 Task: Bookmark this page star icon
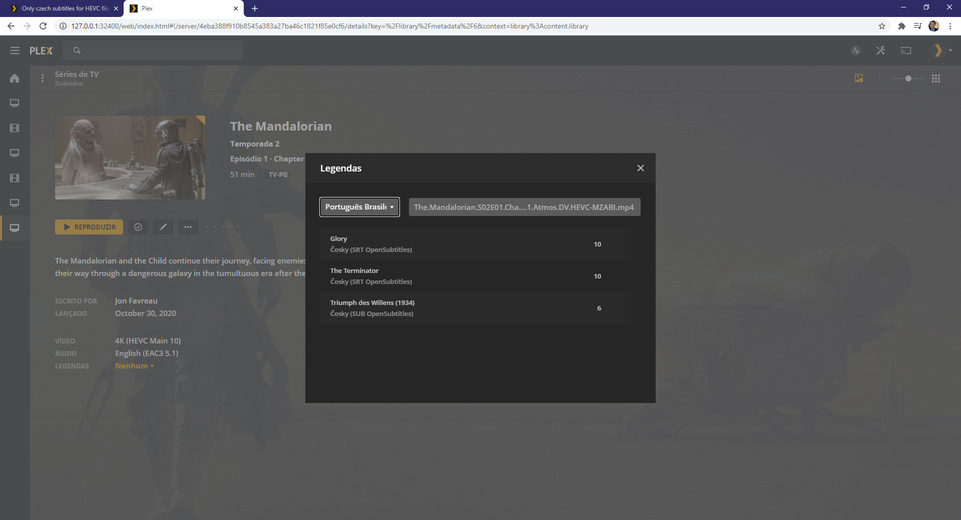881,26
